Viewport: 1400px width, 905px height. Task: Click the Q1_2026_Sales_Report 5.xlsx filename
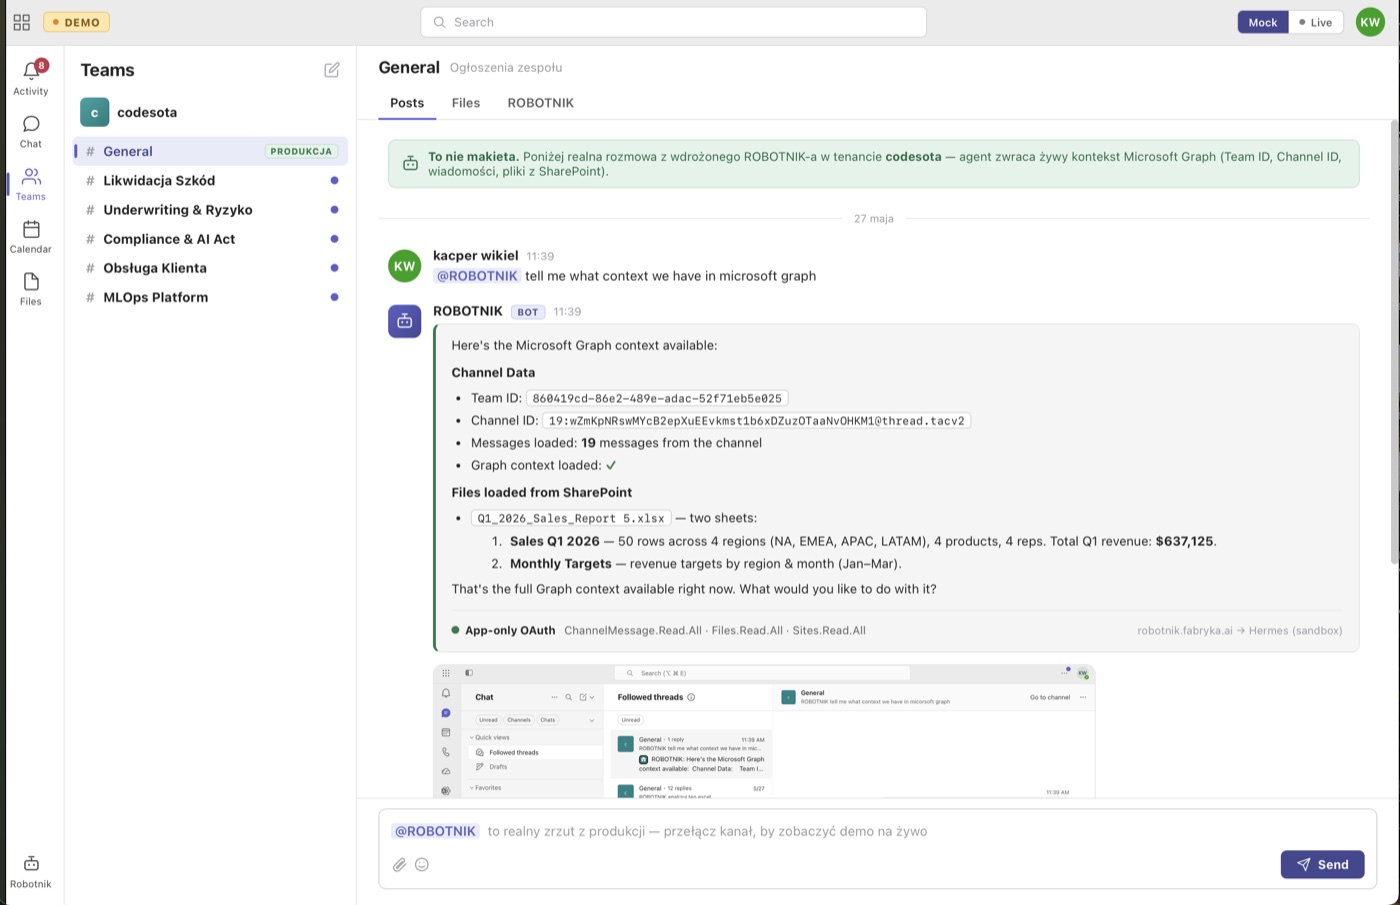571,518
